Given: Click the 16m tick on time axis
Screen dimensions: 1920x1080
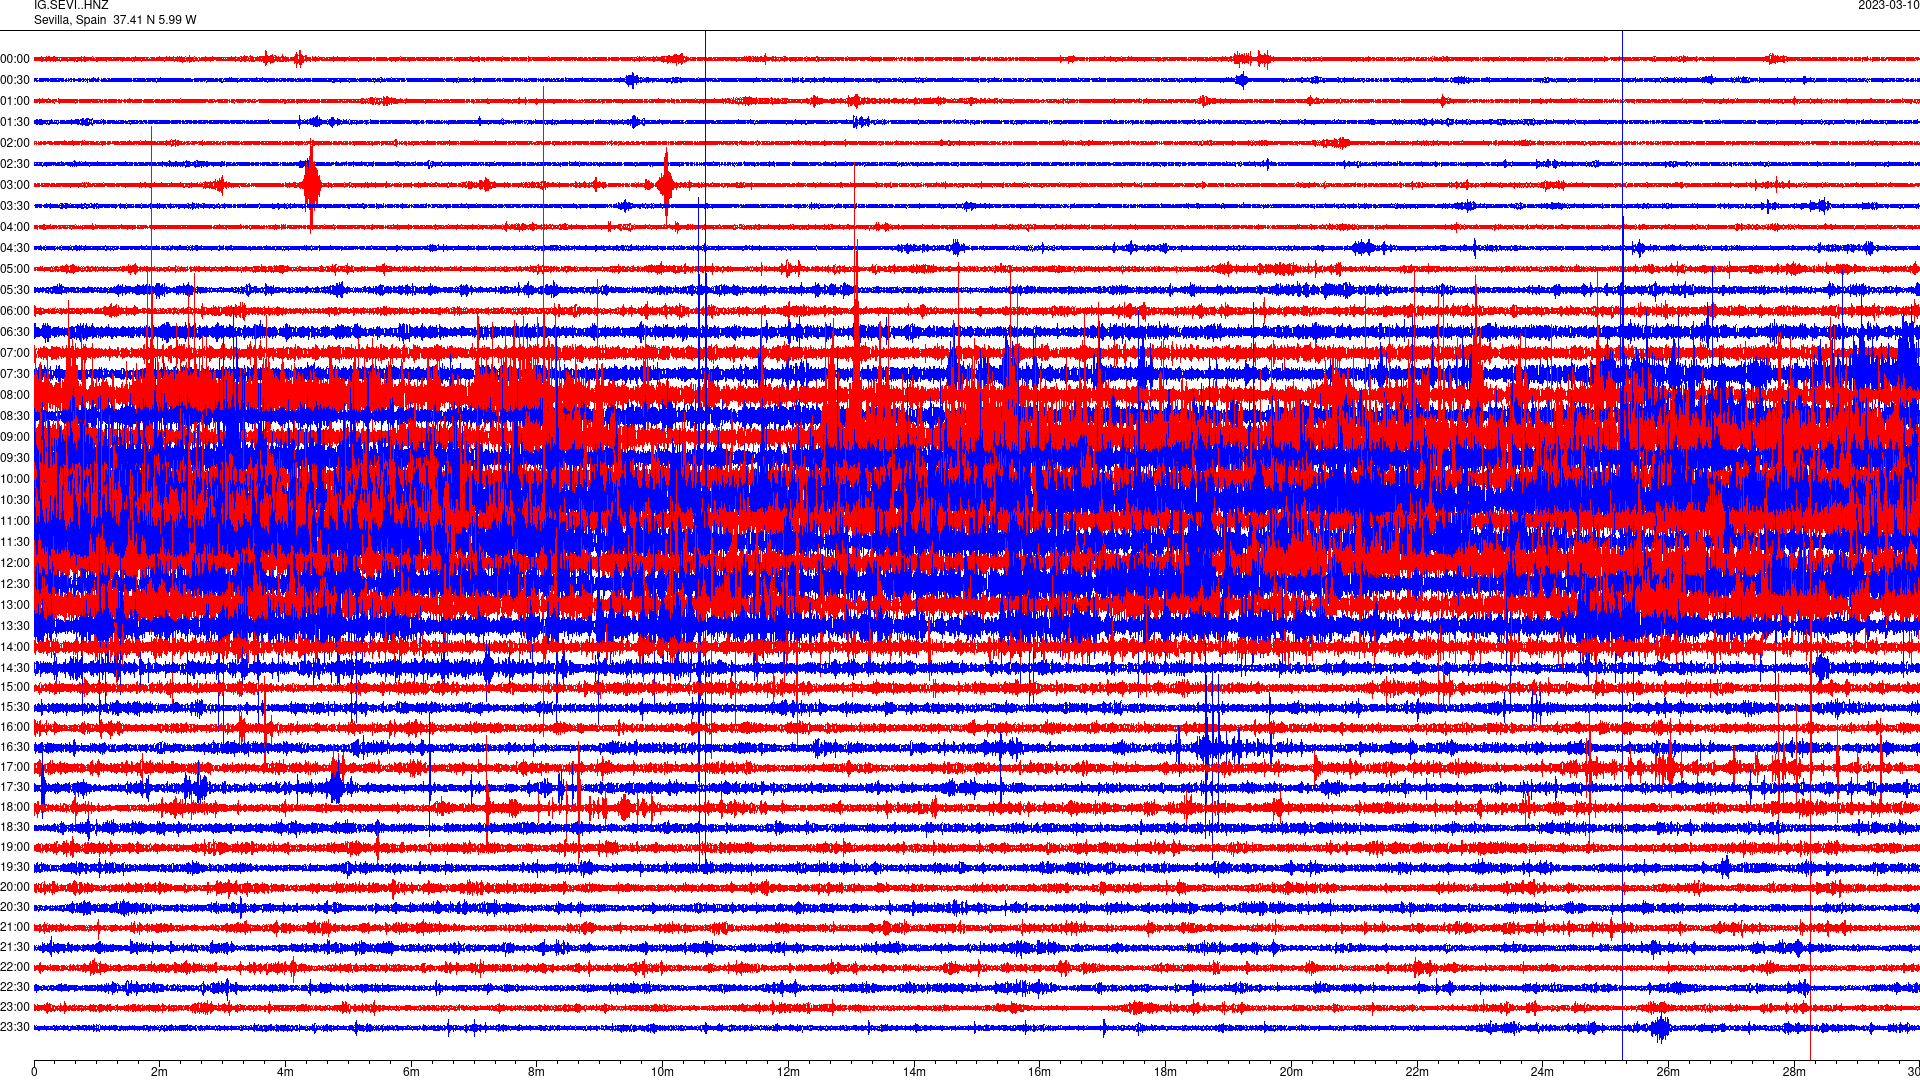Looking at the screenshot, I should point(1040,1072).
